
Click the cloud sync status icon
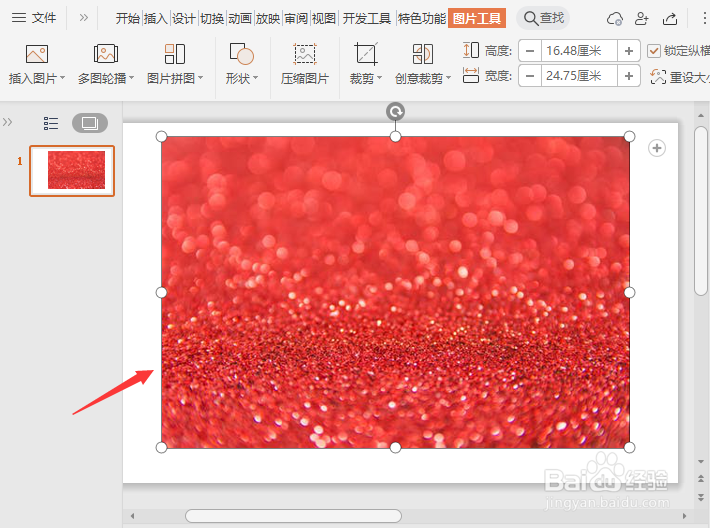614,19
